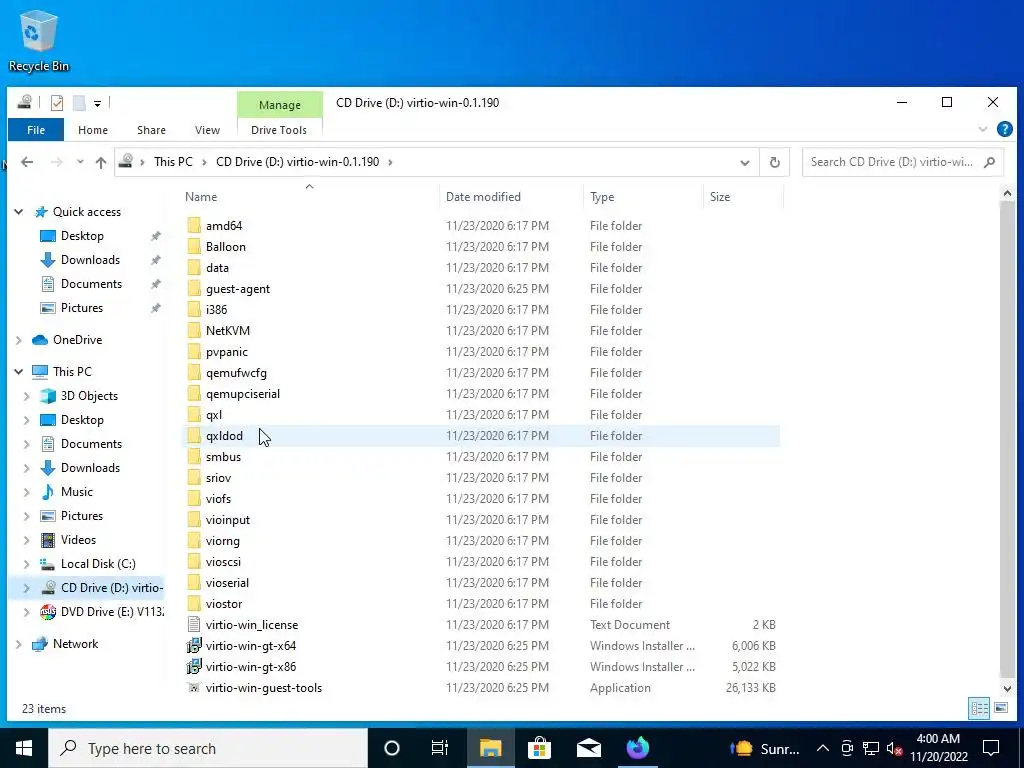1024x768 pixels.
Task: Click the Manage contextual tab
Action: pos(280,105)
